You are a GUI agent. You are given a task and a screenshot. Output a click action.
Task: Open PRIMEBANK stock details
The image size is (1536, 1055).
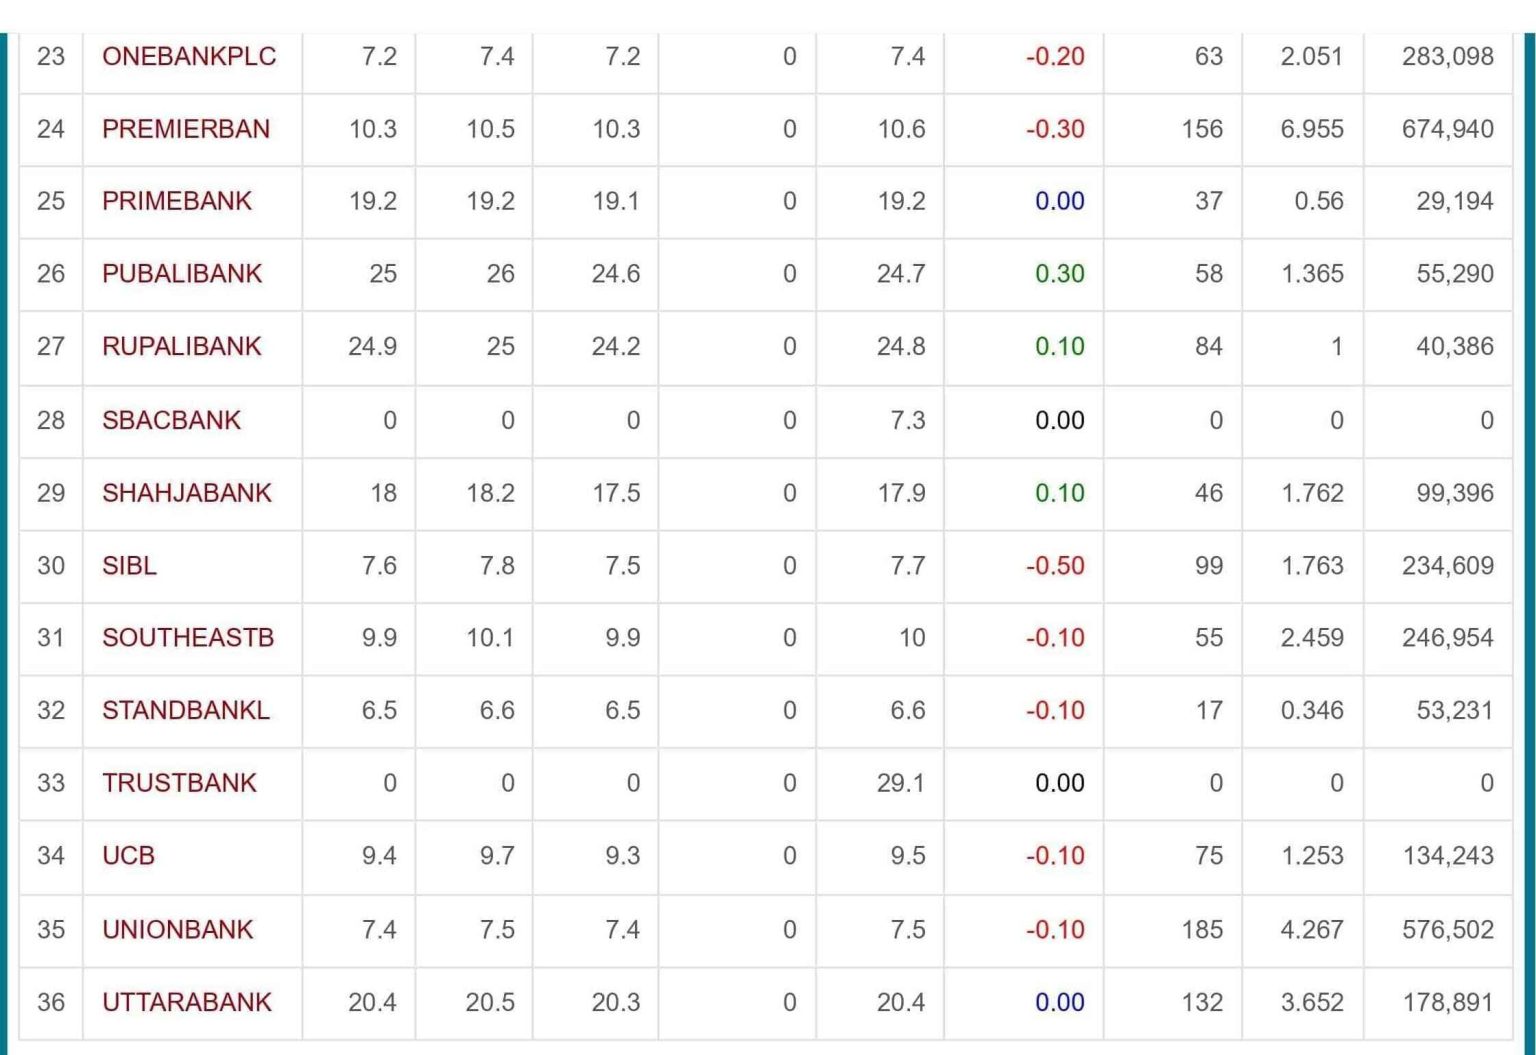(177, 201)
